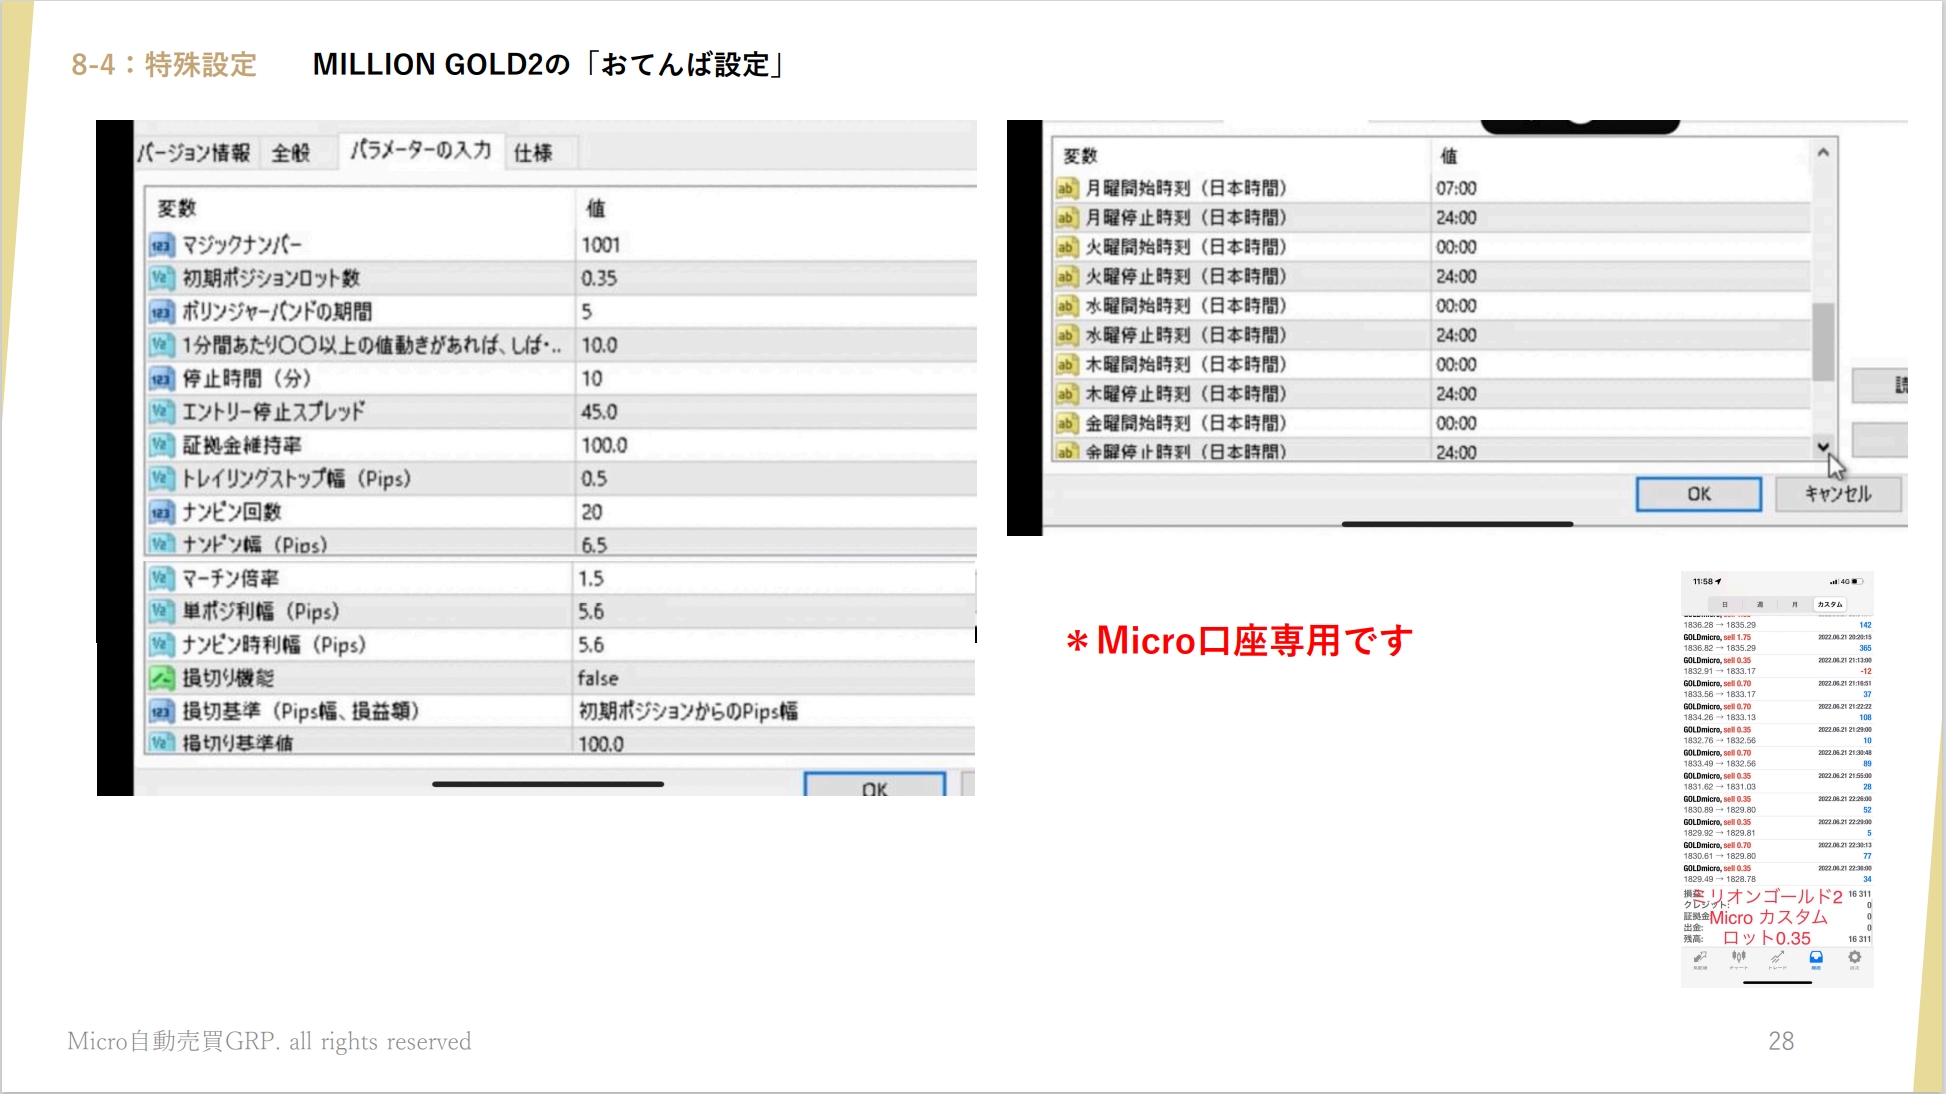Click the ab icon beside 水曜開始時刻
The image size is (1946, 1094).
click(x=1066, y=306)
